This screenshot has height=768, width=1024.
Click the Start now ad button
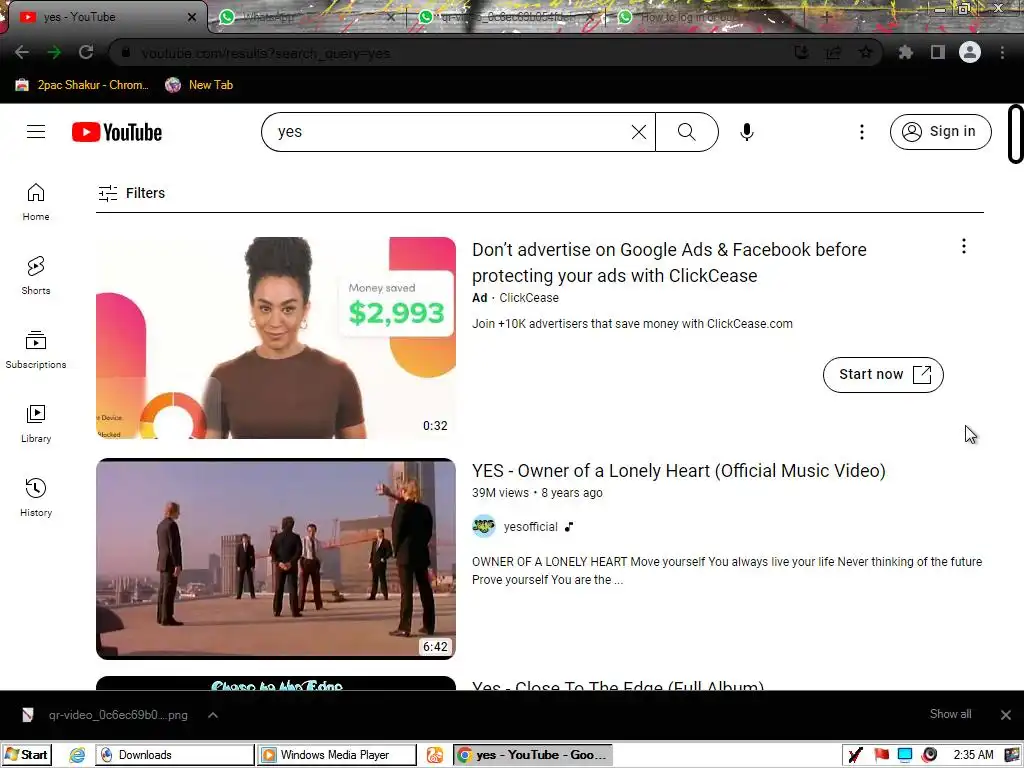883,375
